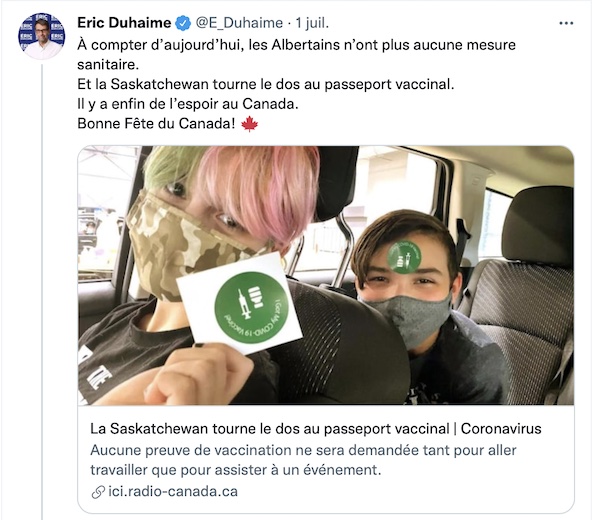Click the blue verified badge icon
The width and height of the screenshot is (600, 520).
183,23
